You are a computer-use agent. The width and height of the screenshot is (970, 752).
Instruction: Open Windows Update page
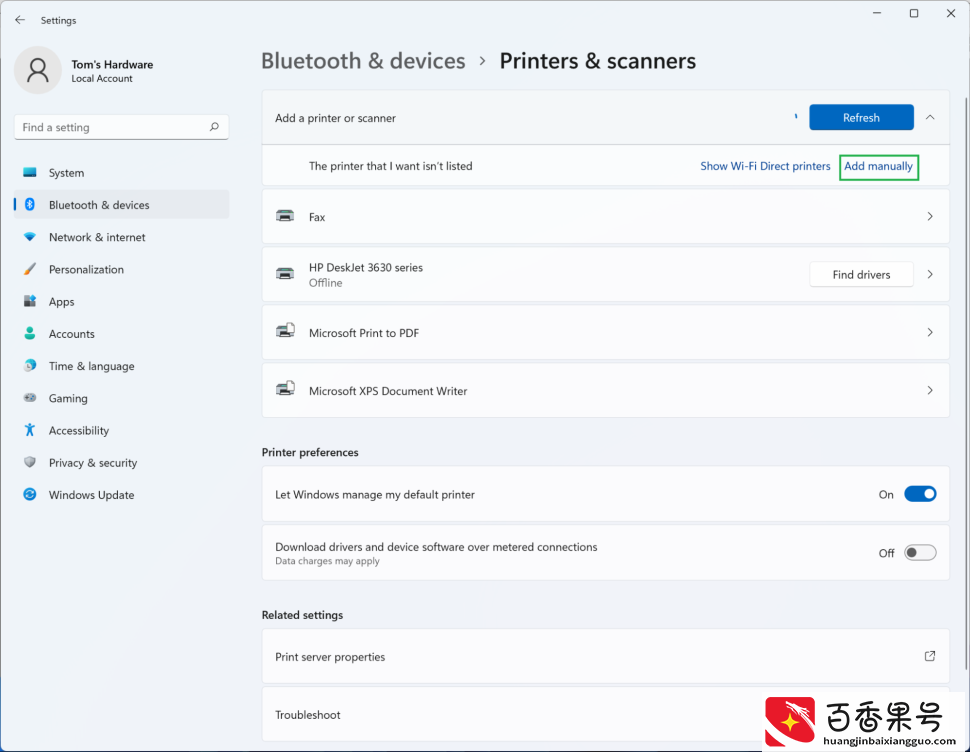point(122,494)
